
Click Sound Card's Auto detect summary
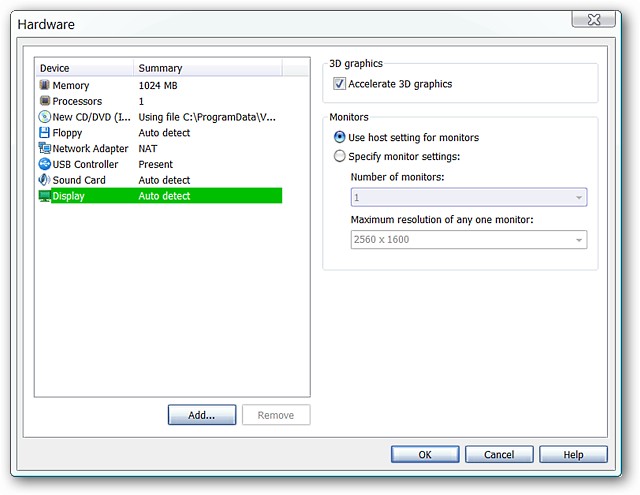click(164, 180)
